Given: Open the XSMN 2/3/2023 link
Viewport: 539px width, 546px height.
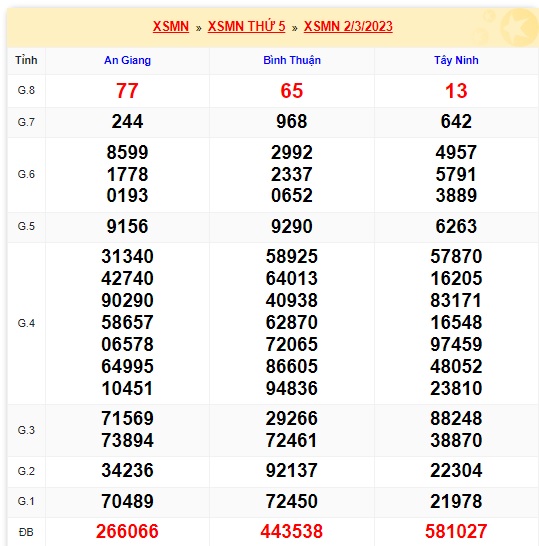Looking at the screenshot, I should tap(348, 26).
